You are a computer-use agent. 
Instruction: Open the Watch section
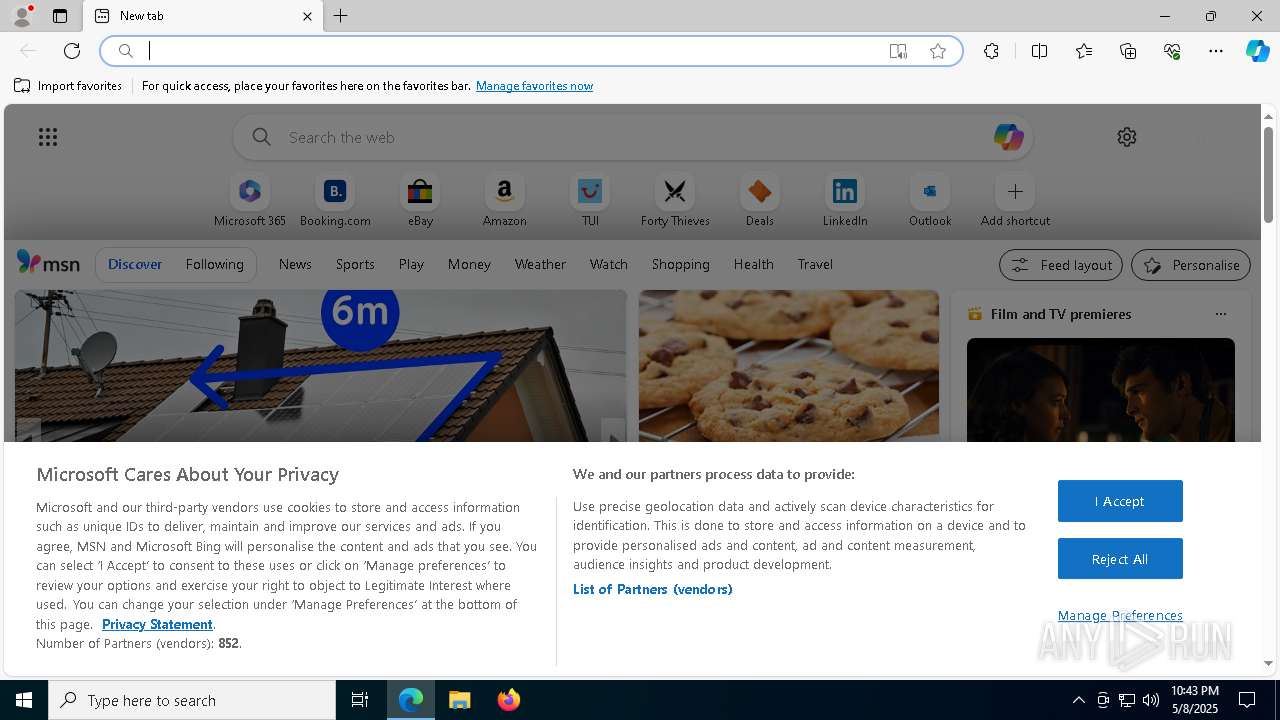pos(609,265)
